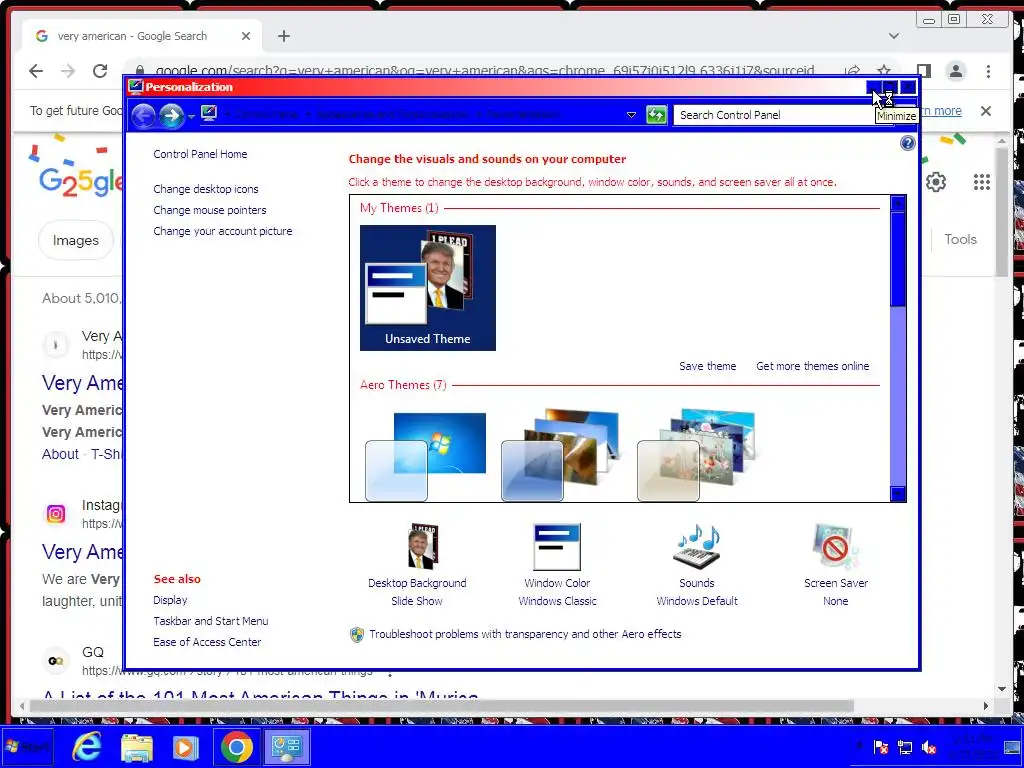This screenshot has width=1024, height=768.
Task: Open the Chrome profile avatar
Action: click(956, 71)
